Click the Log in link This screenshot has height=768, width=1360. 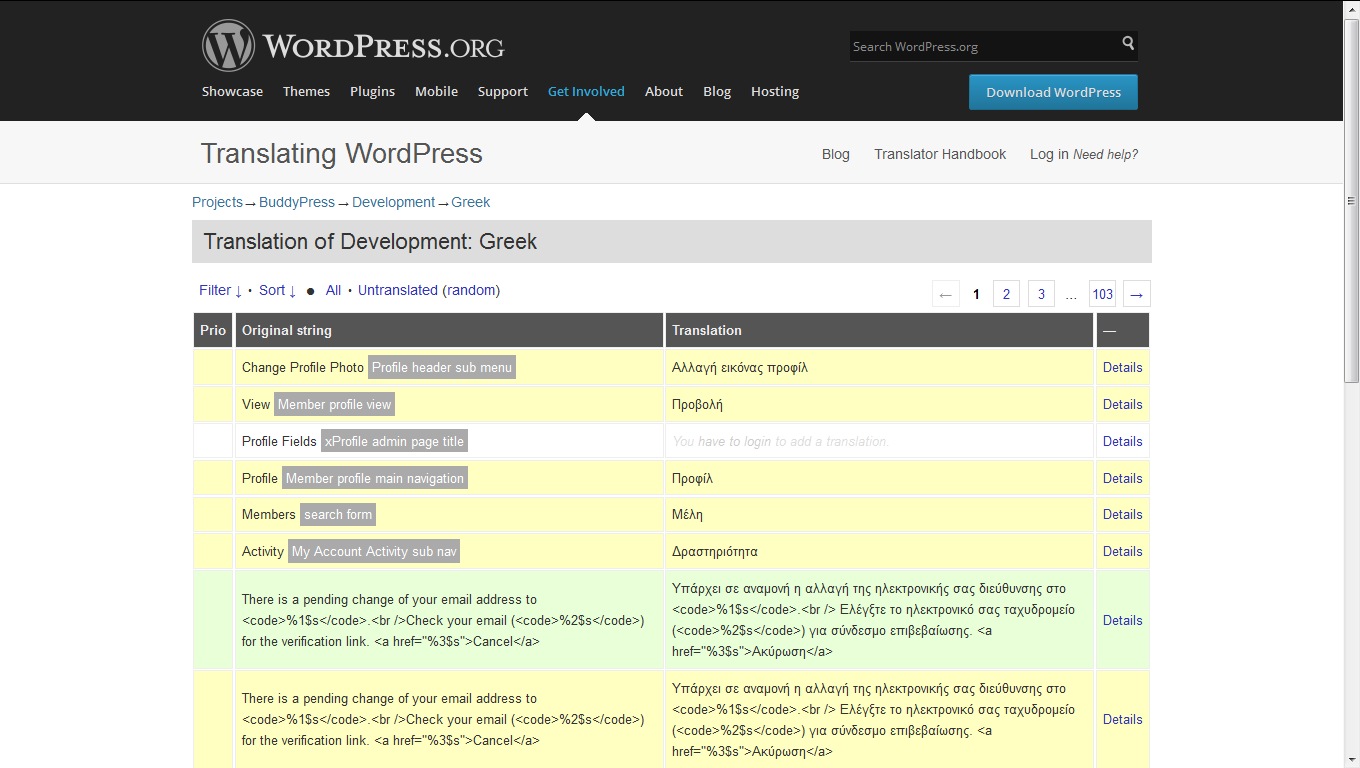[1049, 154]
